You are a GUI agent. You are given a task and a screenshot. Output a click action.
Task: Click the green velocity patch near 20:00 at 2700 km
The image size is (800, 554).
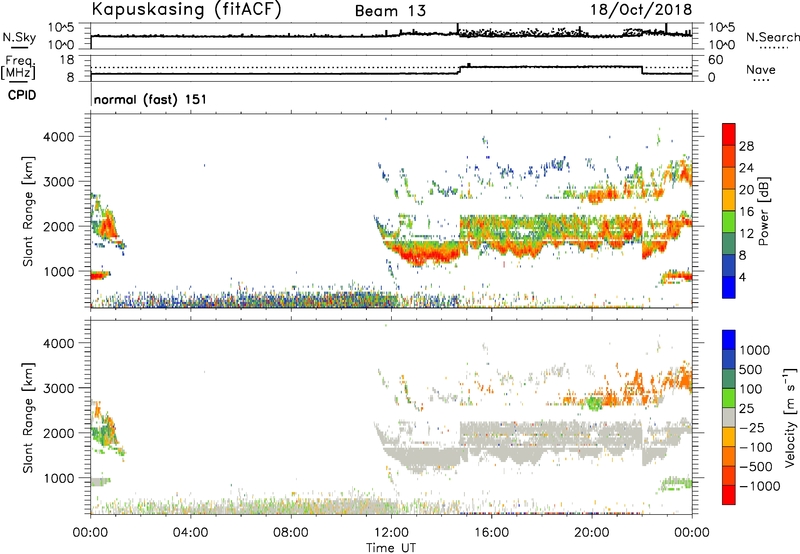tap(594, 403)
